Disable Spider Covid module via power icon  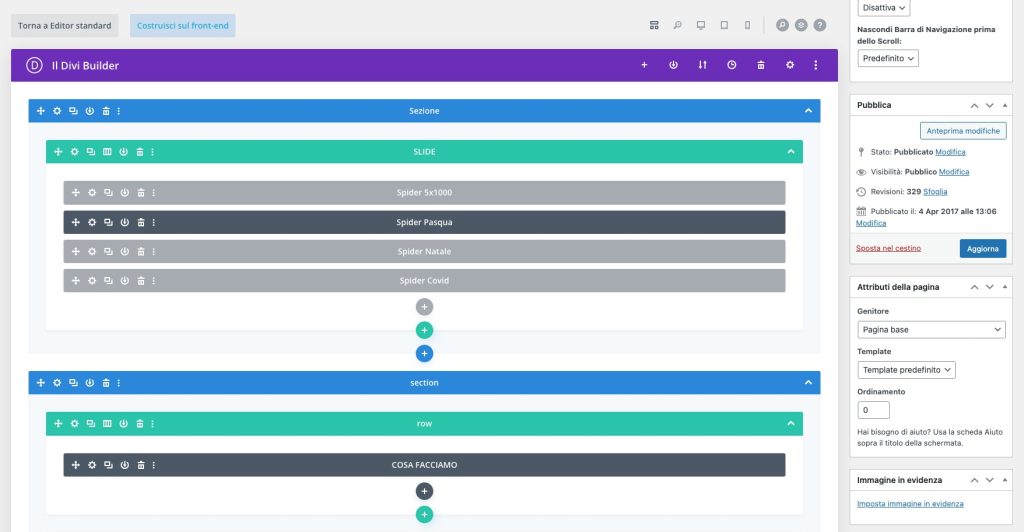click(125, 281)
